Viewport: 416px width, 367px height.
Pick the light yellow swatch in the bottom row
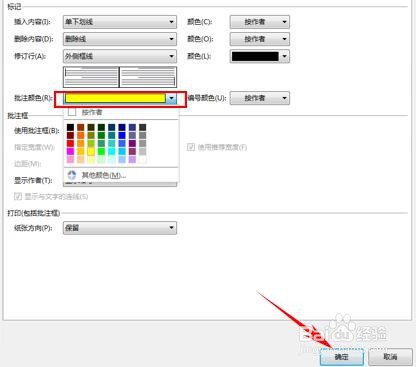[91, 159]
